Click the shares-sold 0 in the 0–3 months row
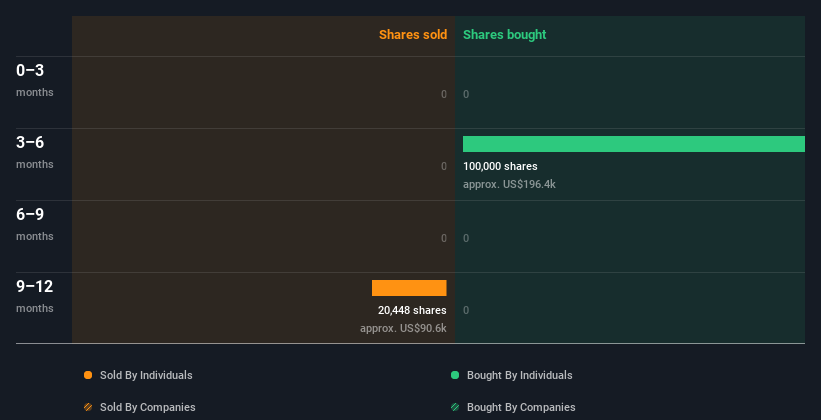This screenshot has height=420, width=821. coord(444,94)
